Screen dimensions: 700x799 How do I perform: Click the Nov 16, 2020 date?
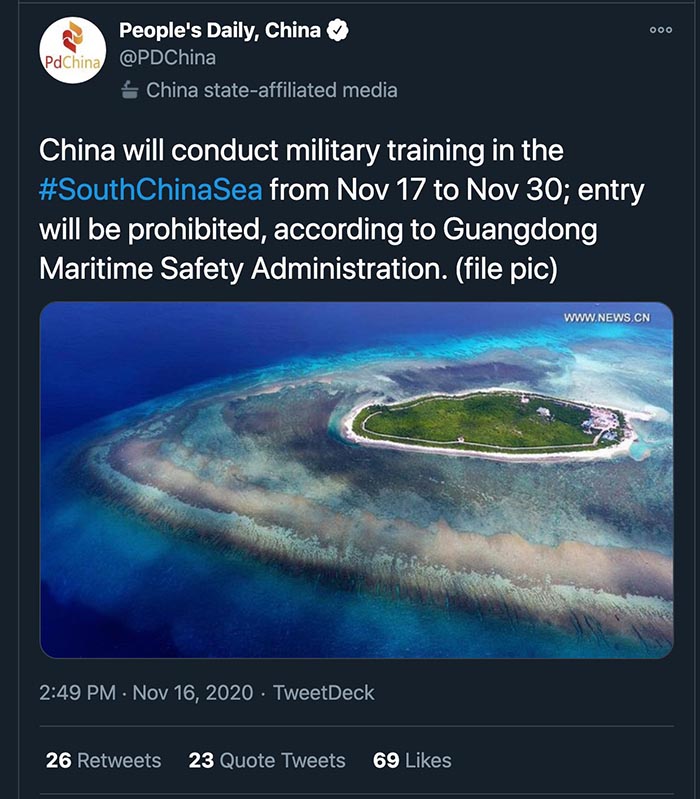click(193, 692)
